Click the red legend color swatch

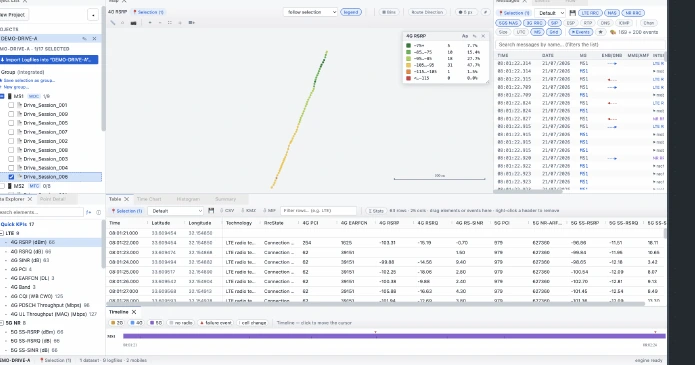408,78
